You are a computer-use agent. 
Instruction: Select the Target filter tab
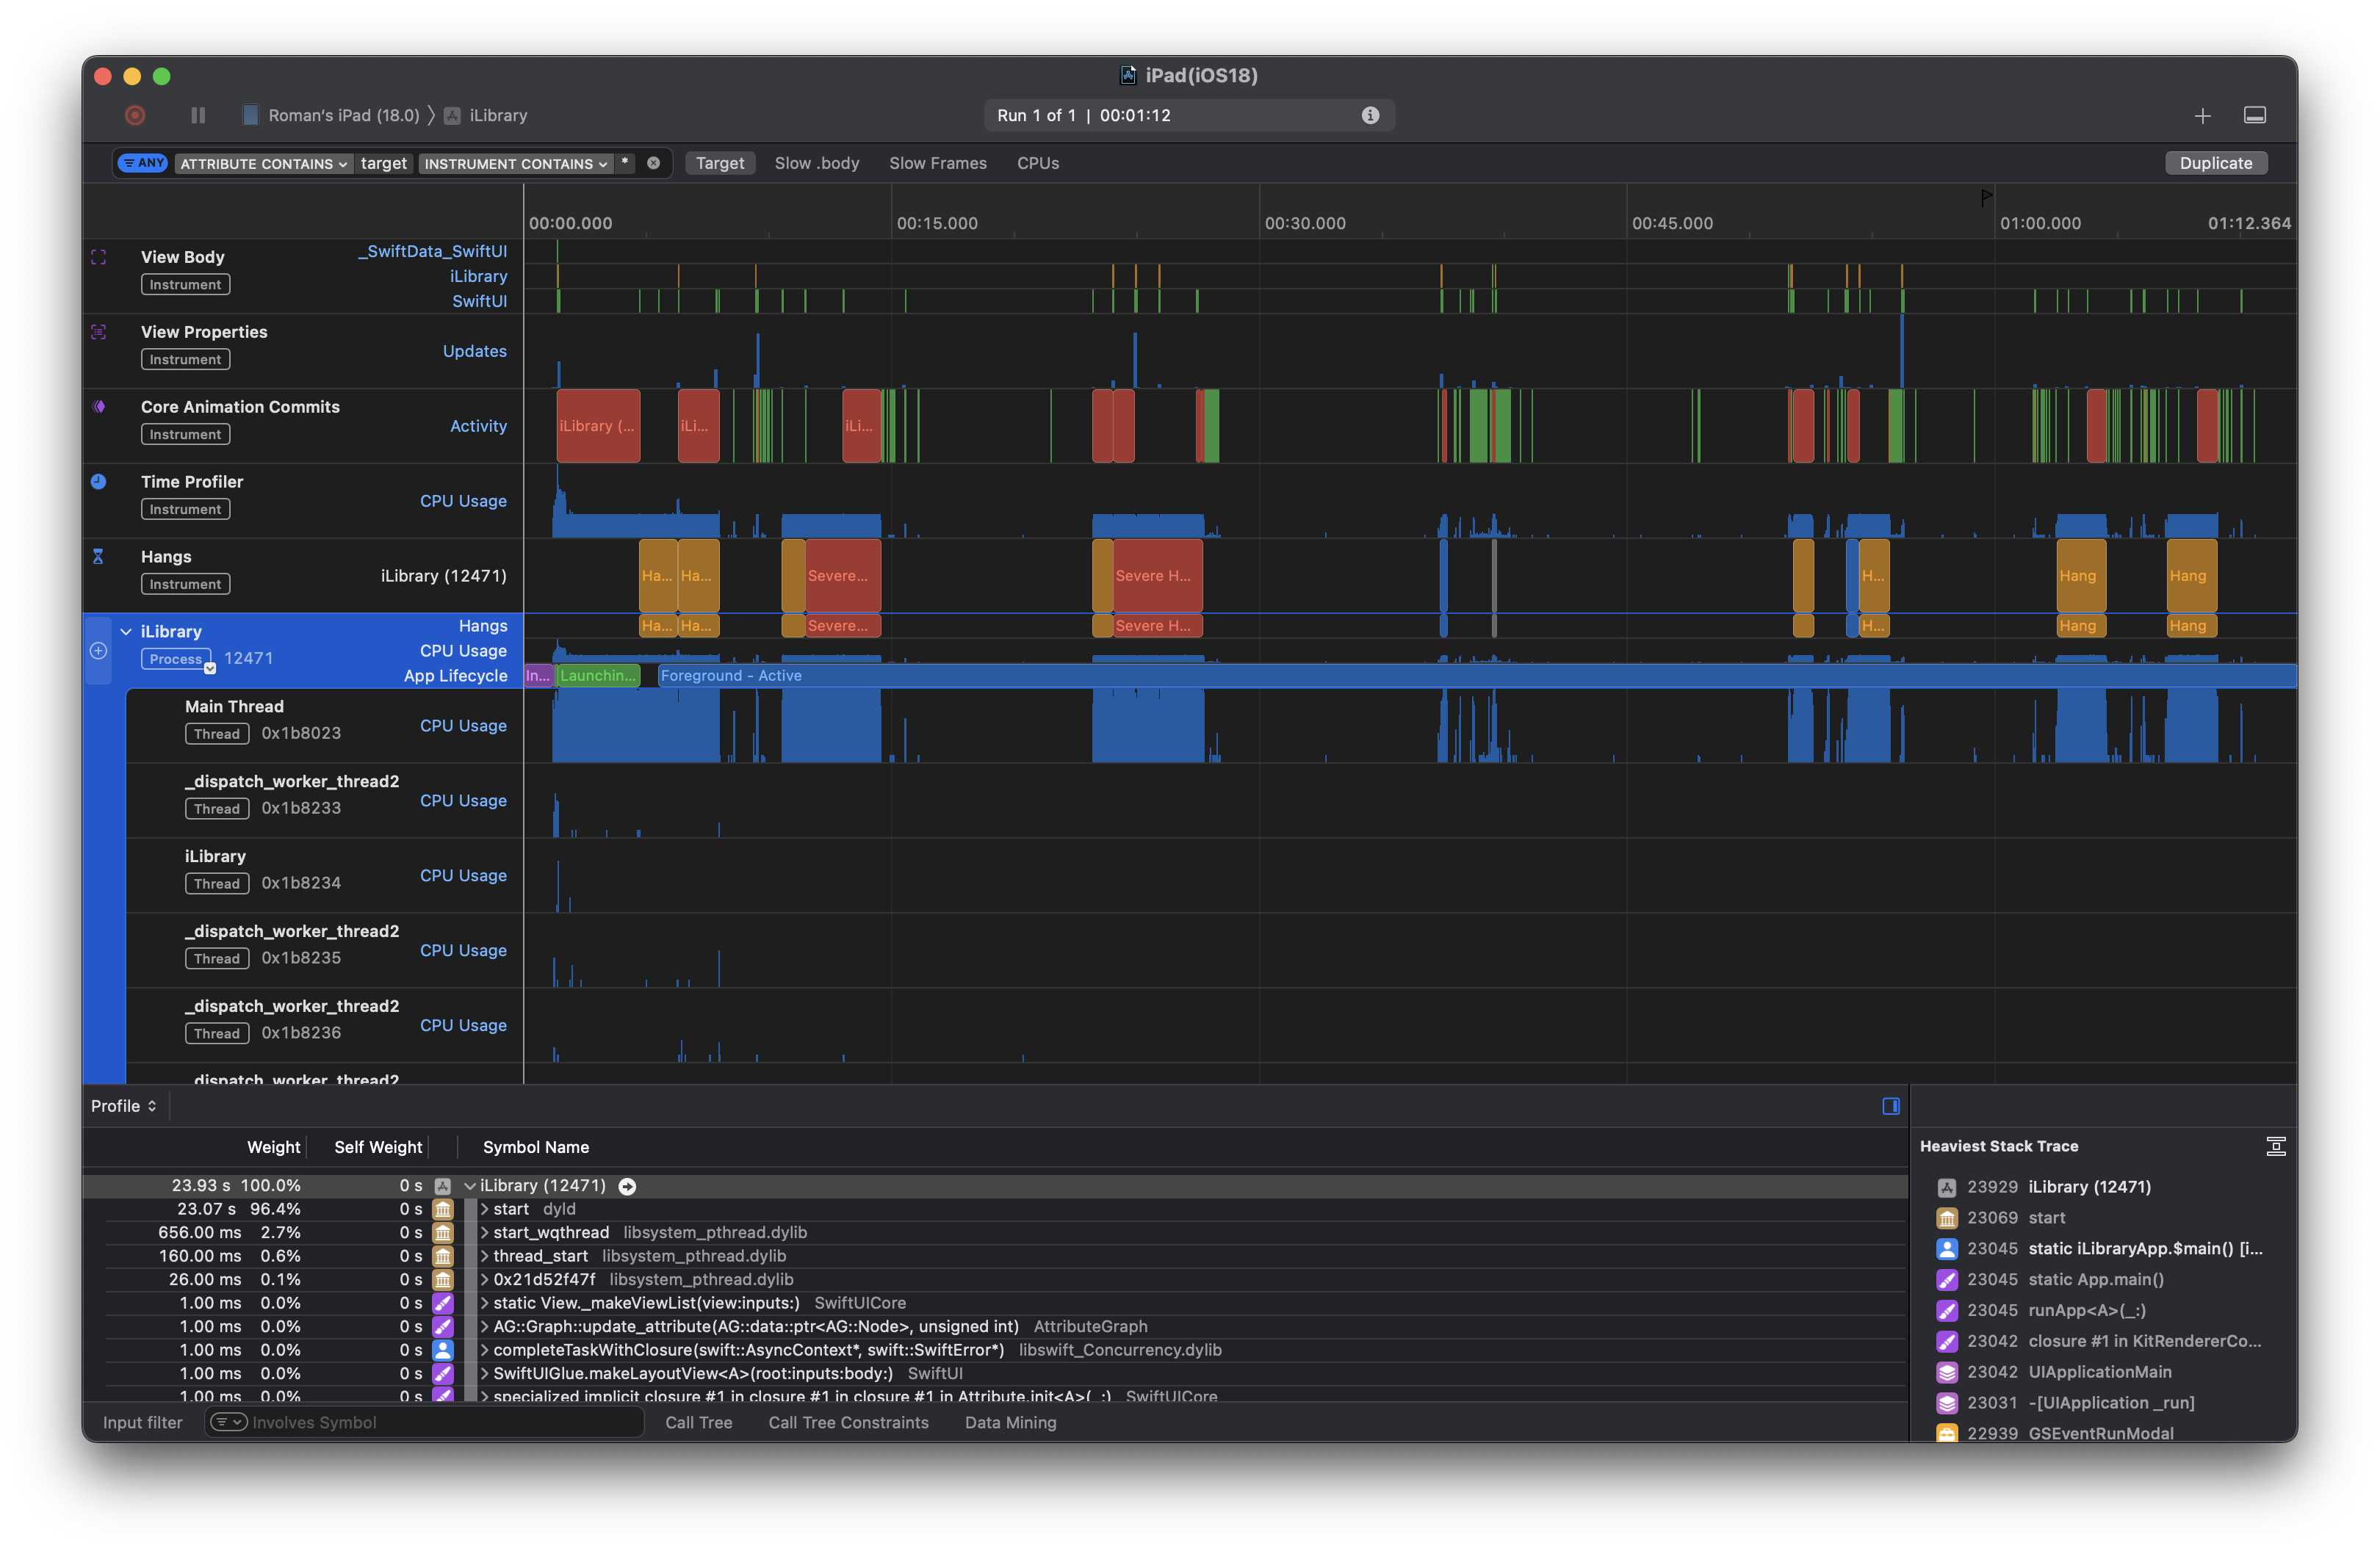pyautogui.click(x=720, y=163)
